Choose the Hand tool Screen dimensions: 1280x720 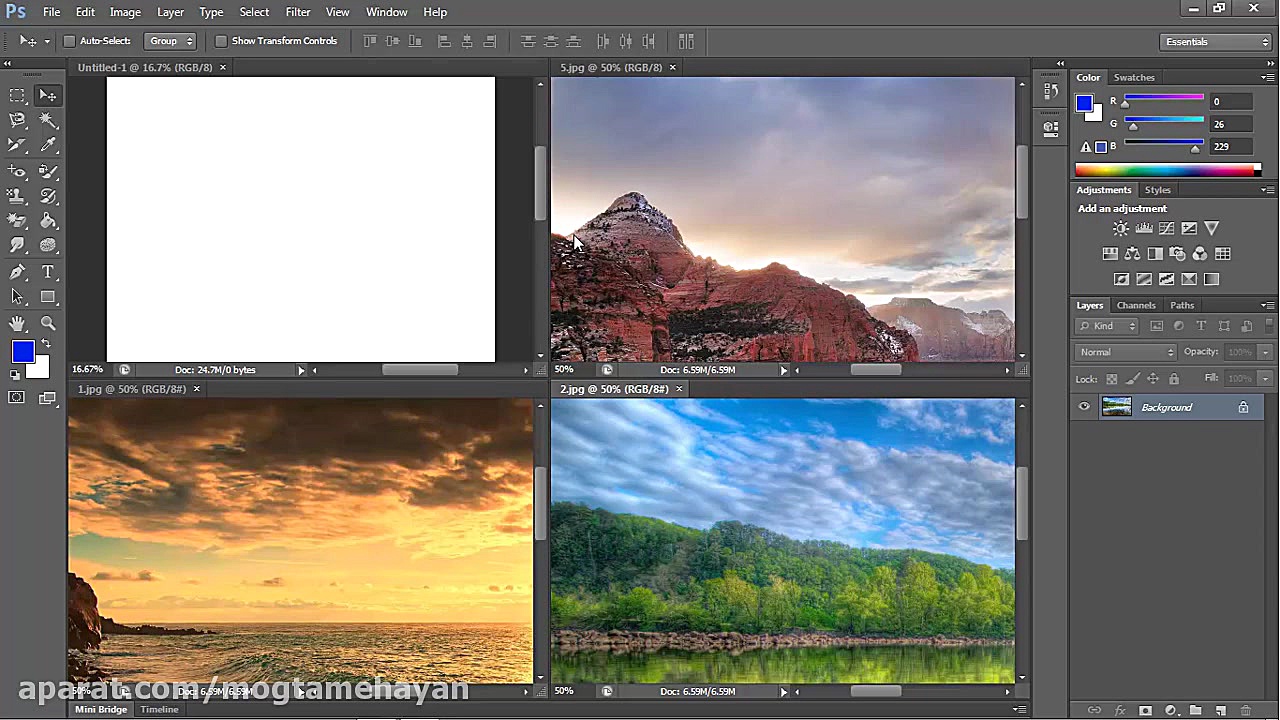coord(17,323)
